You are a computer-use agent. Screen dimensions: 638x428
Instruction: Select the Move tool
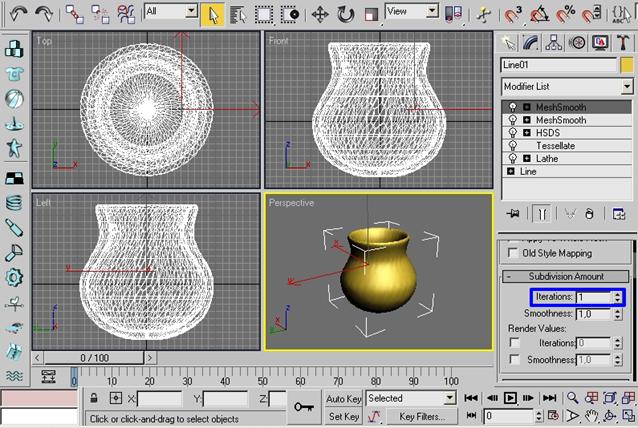(x=320, y=14)
